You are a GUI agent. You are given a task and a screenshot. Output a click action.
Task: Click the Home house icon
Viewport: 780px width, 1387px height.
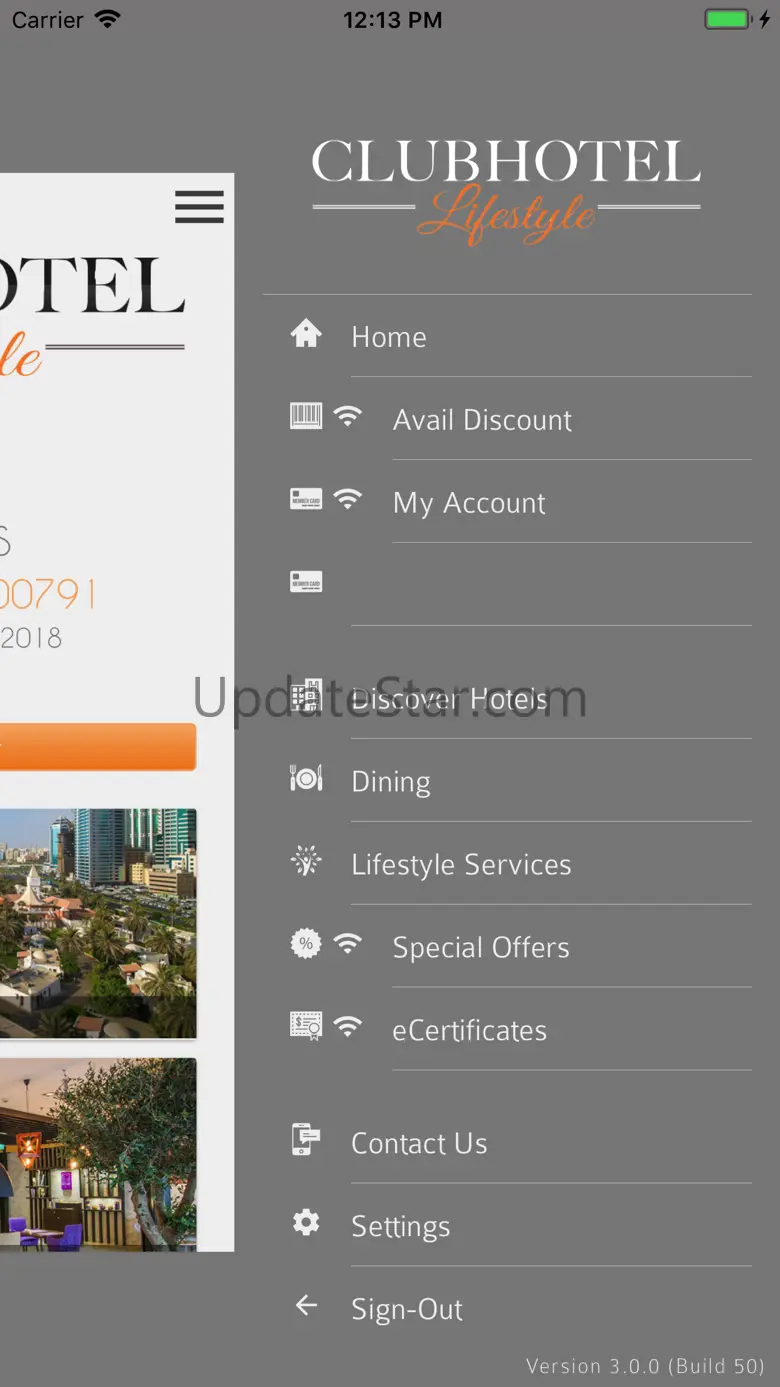306,333
